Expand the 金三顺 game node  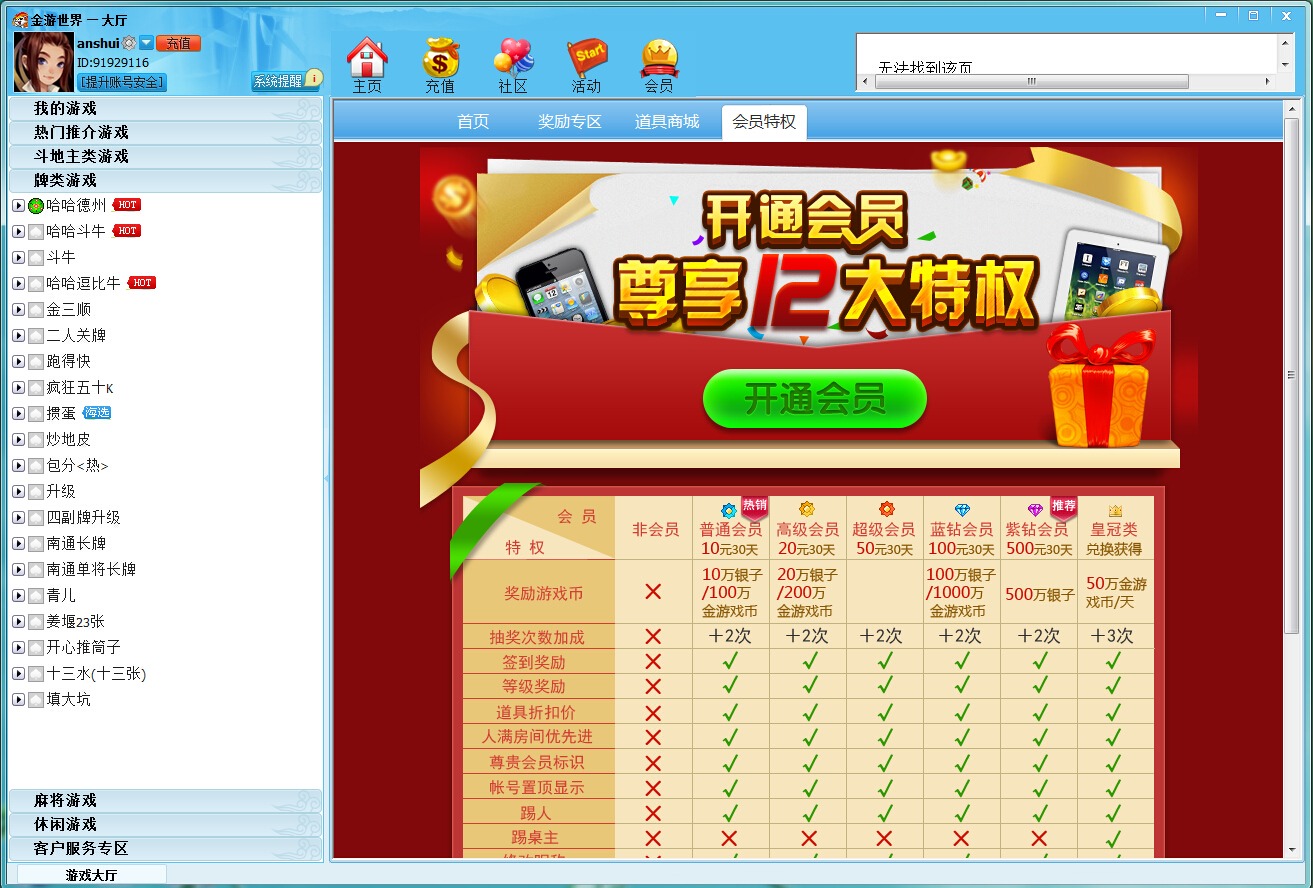tap(18, 309)
